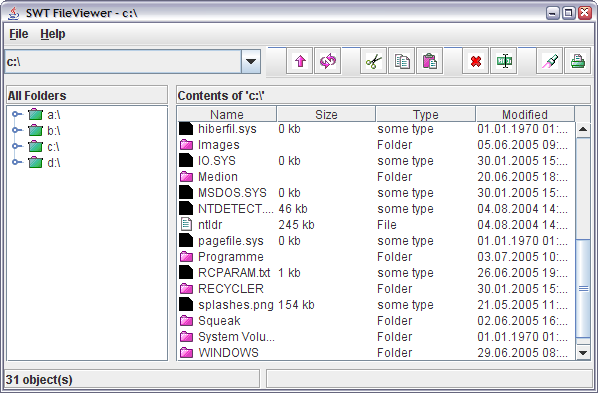Click the 154 kb size cell
The height and width of the screenshot is (393, 598).
(x=296, y=305)
